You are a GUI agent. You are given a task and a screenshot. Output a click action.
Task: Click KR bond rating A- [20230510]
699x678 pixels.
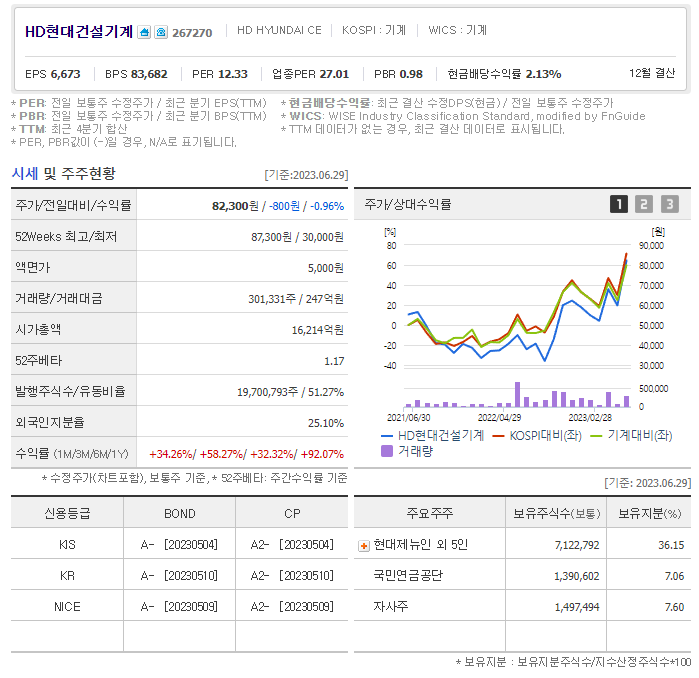(179, 576)
